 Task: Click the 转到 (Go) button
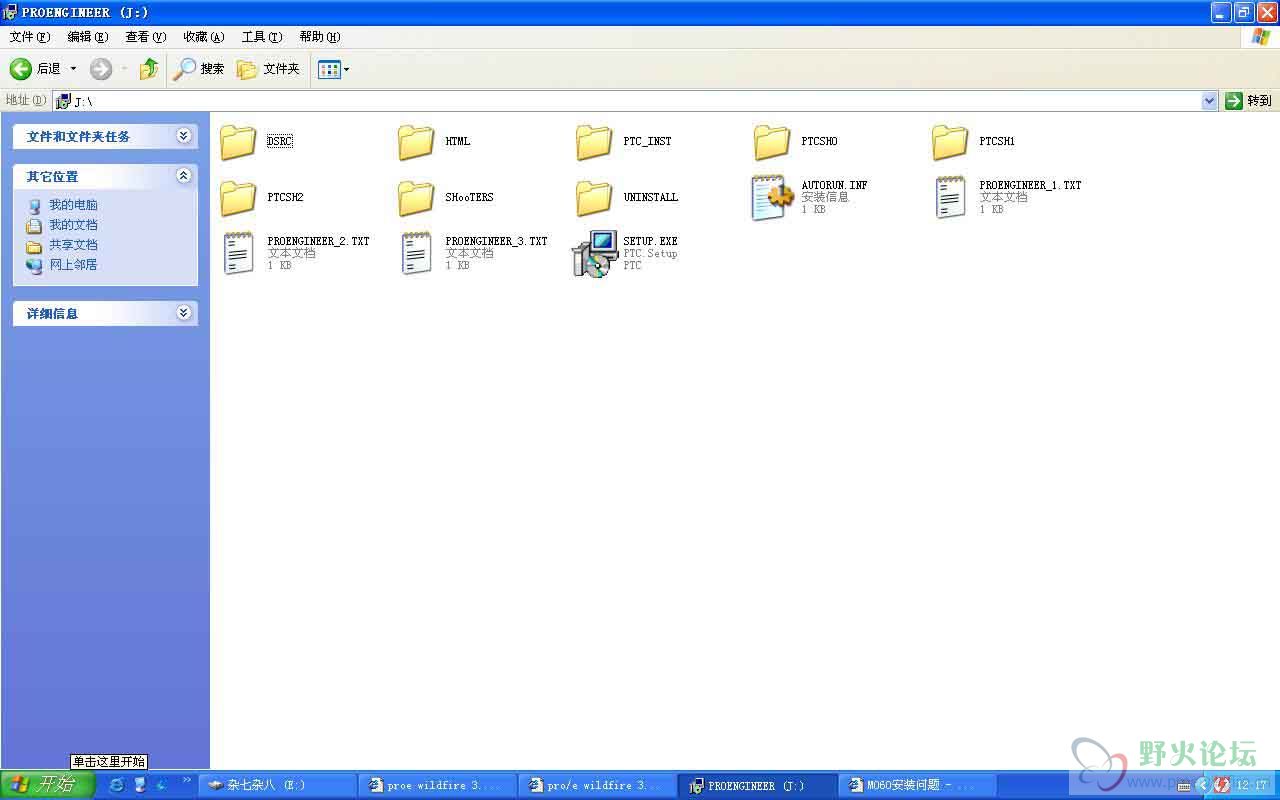pos(1249,101)
